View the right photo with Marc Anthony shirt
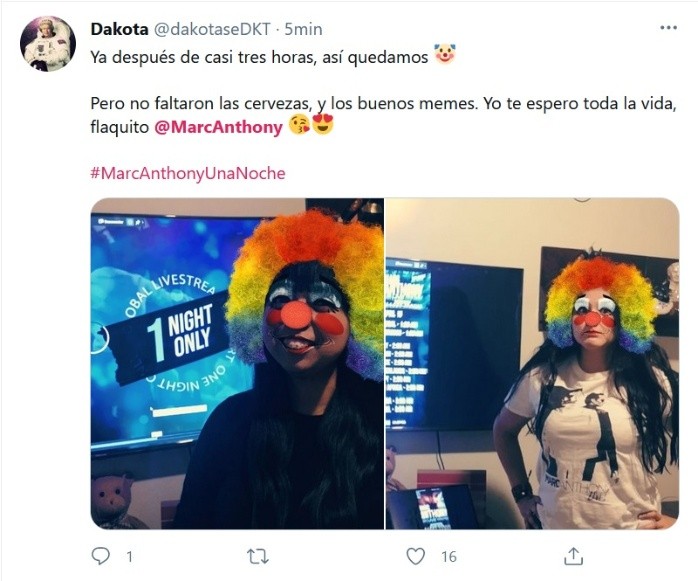 pyautogui.click(x=532, y=363)
